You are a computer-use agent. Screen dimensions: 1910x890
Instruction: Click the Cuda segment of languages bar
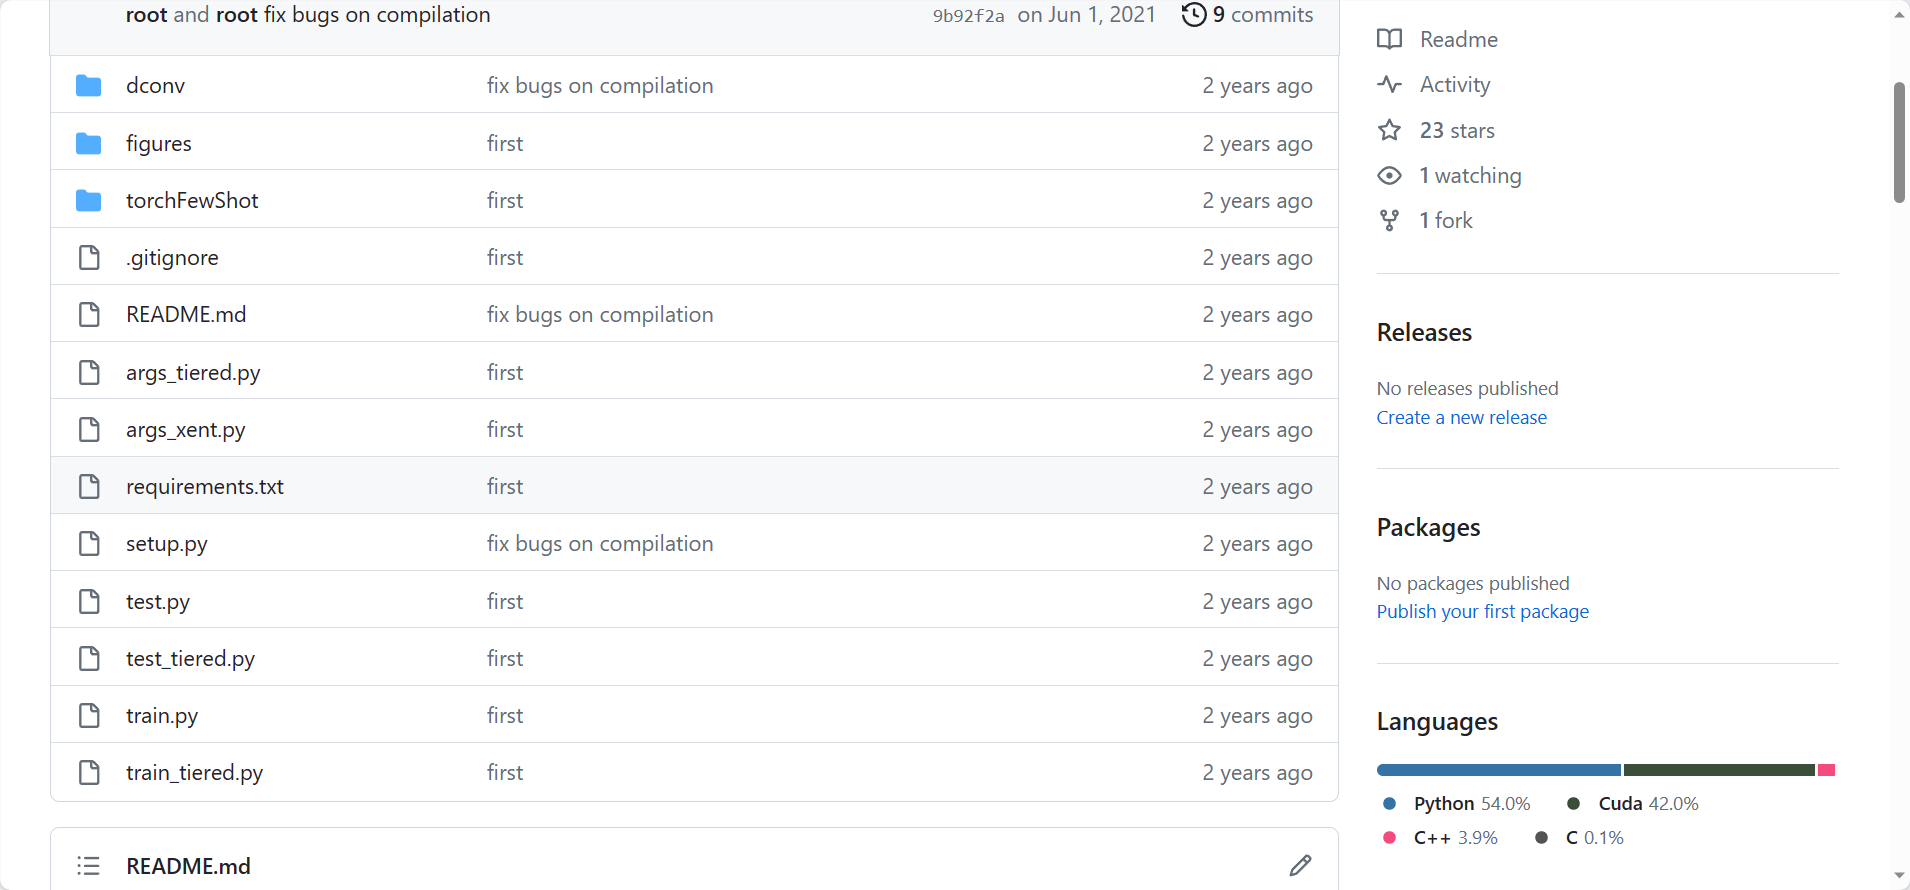(x=1719, y=770)
